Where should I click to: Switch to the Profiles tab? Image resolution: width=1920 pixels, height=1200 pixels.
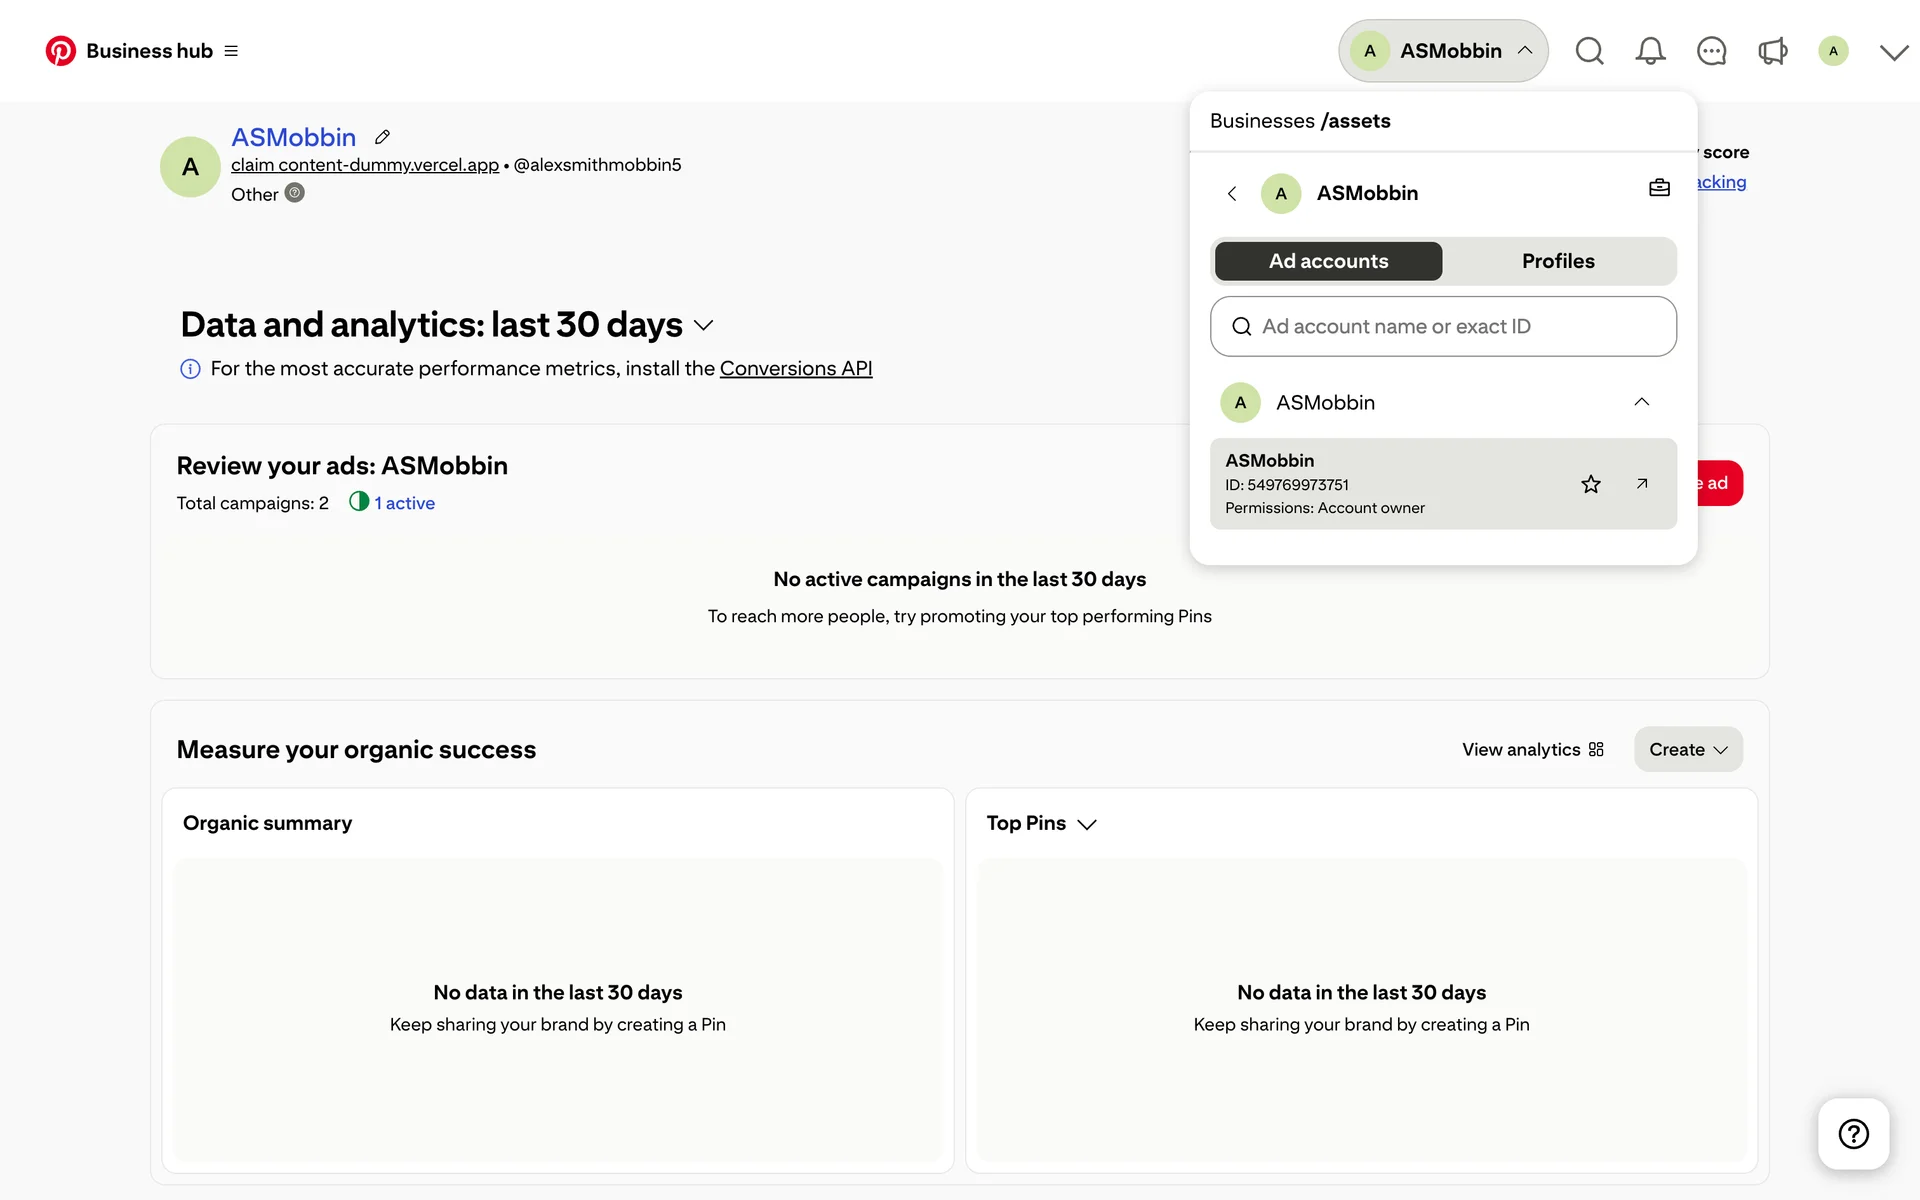point(1557,261)
